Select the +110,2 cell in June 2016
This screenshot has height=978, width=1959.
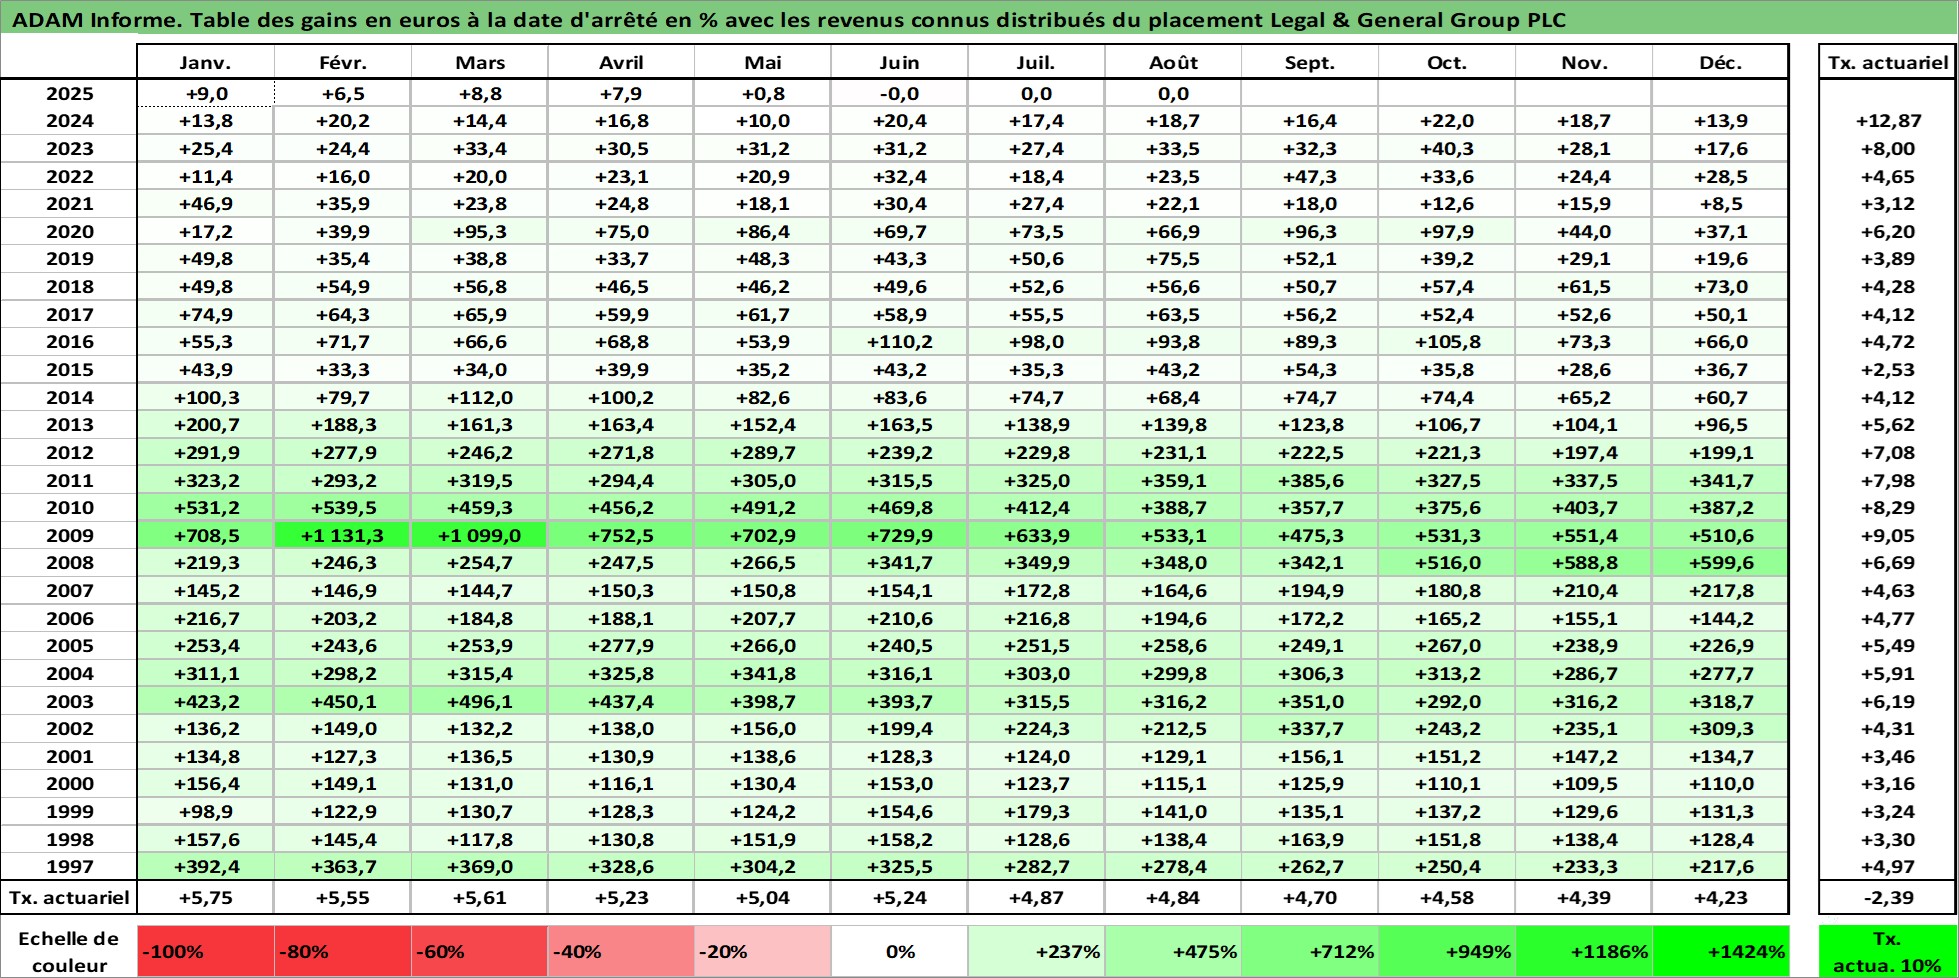coord(899,342)
